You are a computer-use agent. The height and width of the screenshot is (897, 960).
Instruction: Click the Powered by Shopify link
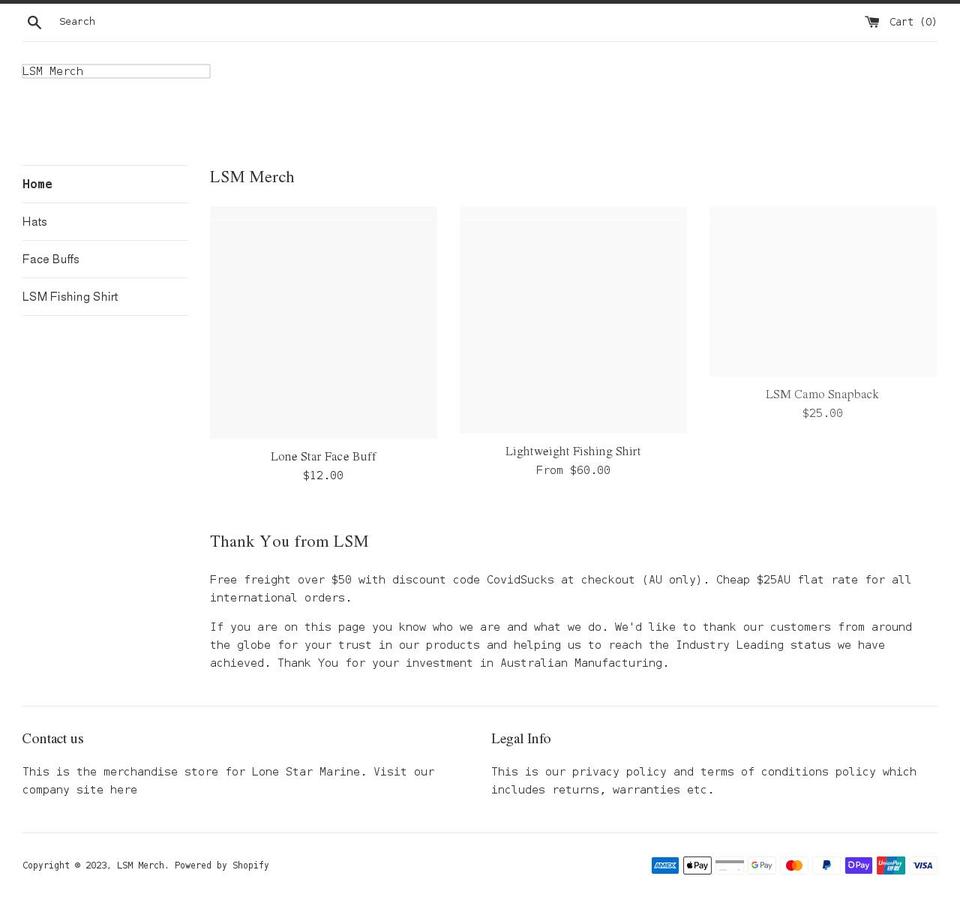coord(222,865)
